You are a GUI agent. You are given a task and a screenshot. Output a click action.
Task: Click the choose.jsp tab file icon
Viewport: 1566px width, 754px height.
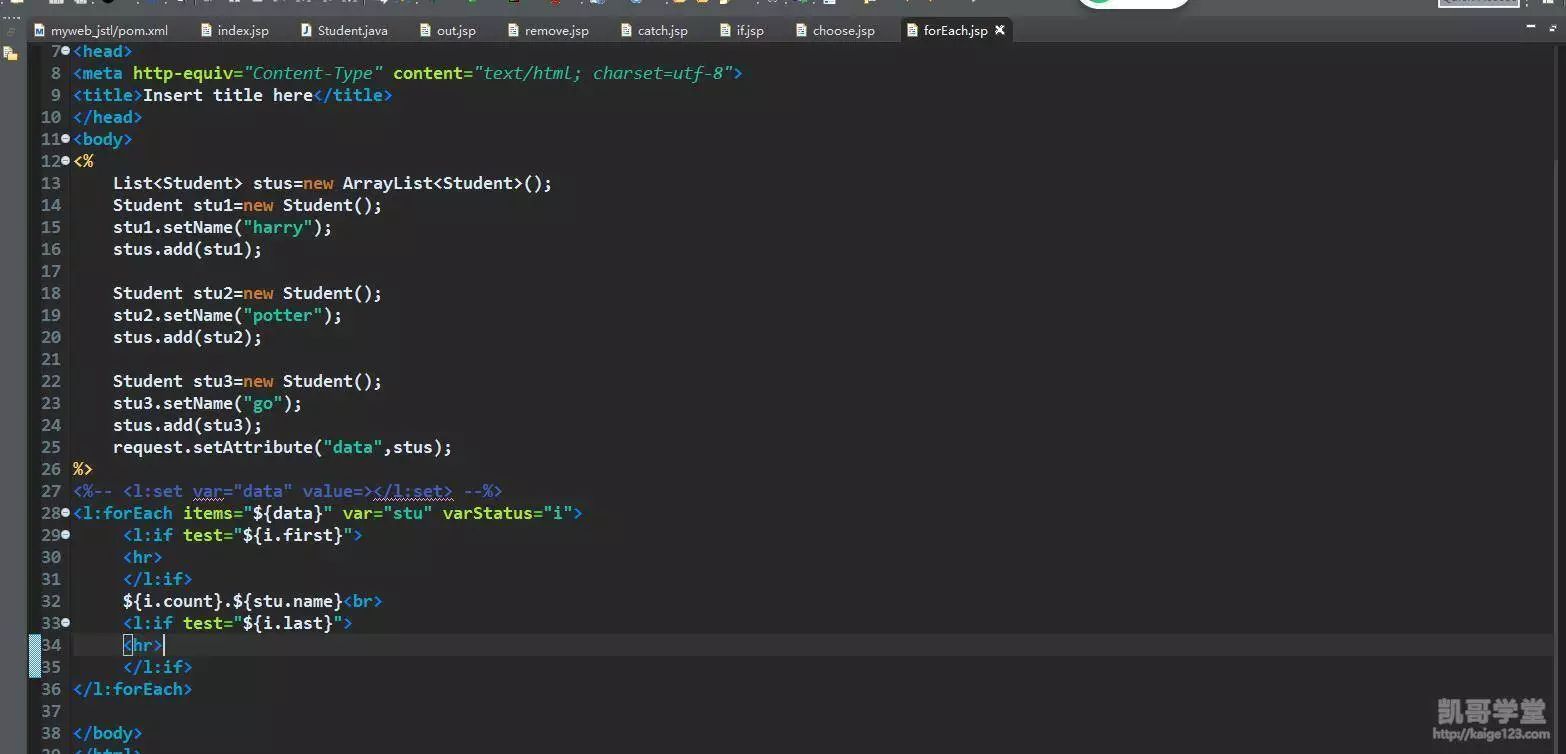click(x=801, y=31)
